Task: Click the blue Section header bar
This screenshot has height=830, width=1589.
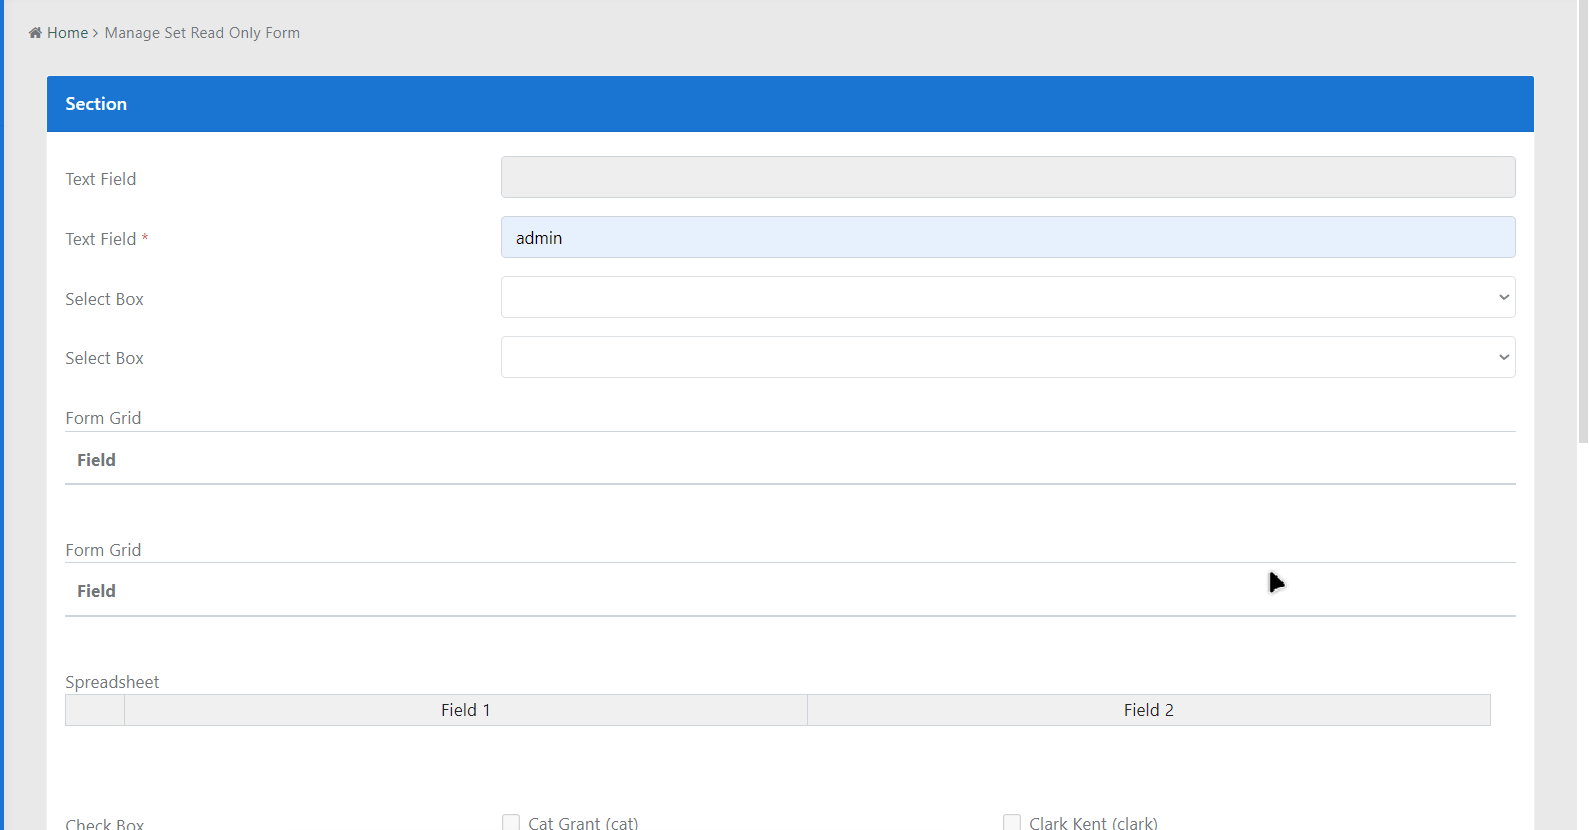Action: [x=790, y=104]
